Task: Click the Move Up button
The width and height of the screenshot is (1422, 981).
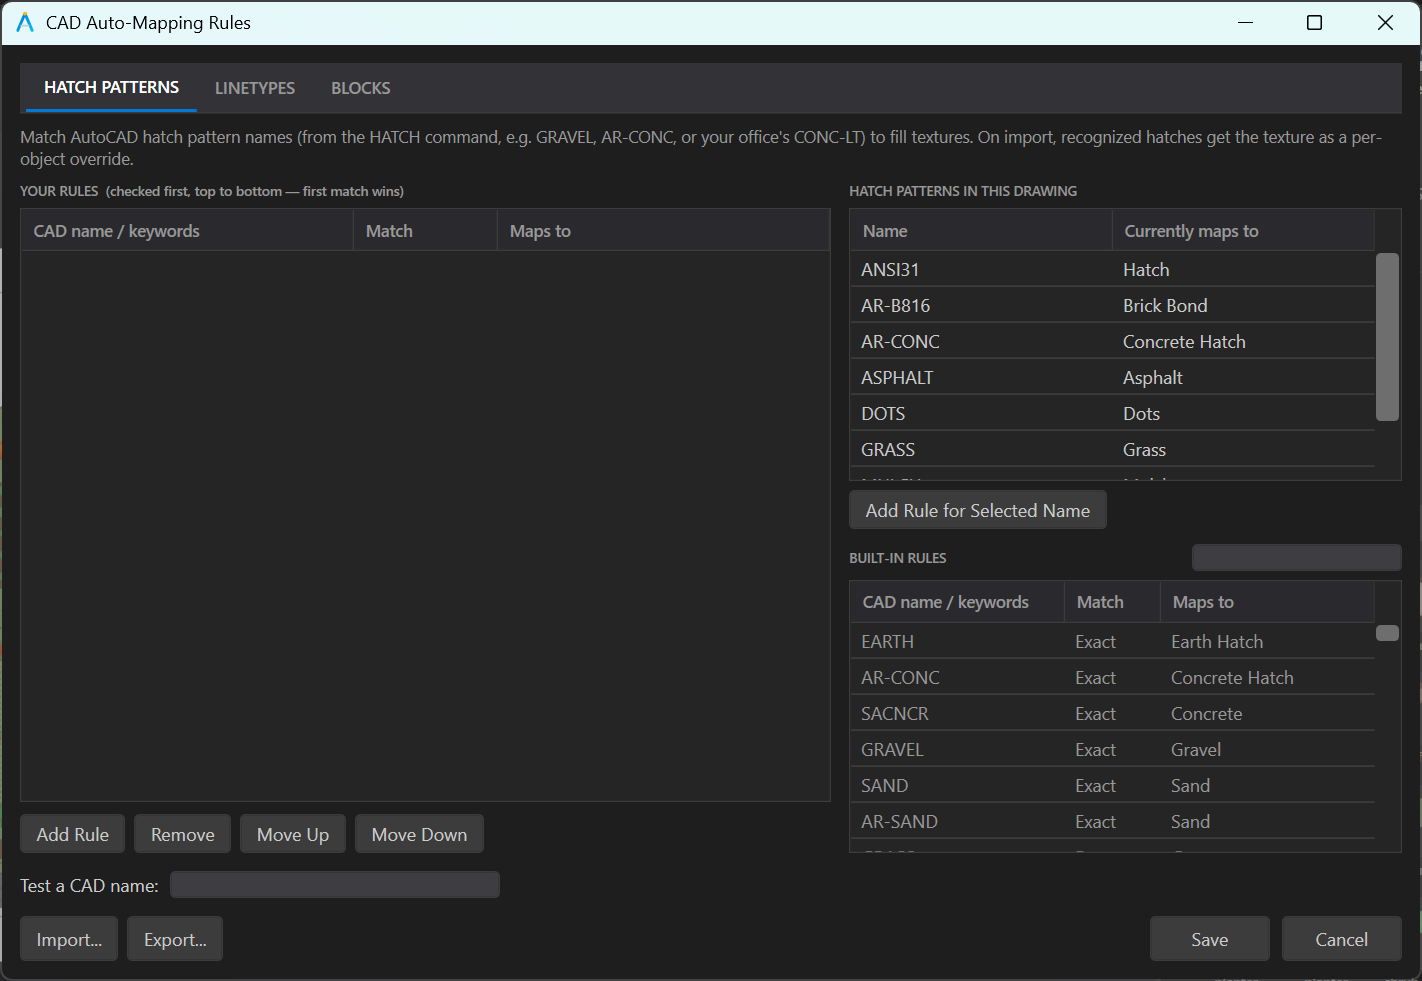Action: pos(293,834)
